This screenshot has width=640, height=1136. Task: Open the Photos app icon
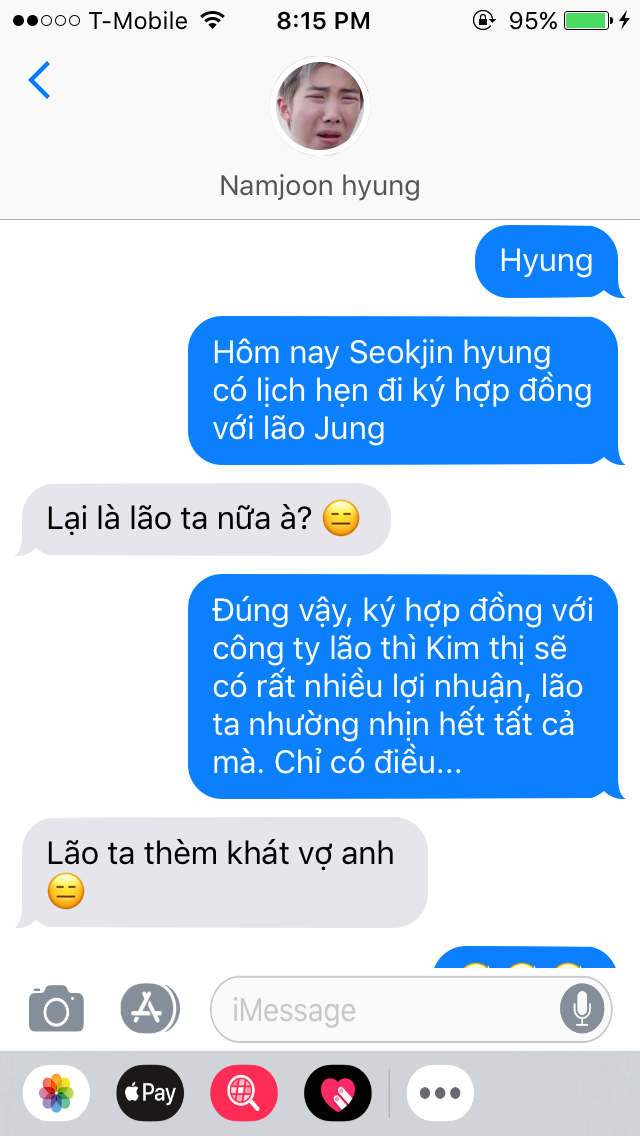tap(57, 1093)
